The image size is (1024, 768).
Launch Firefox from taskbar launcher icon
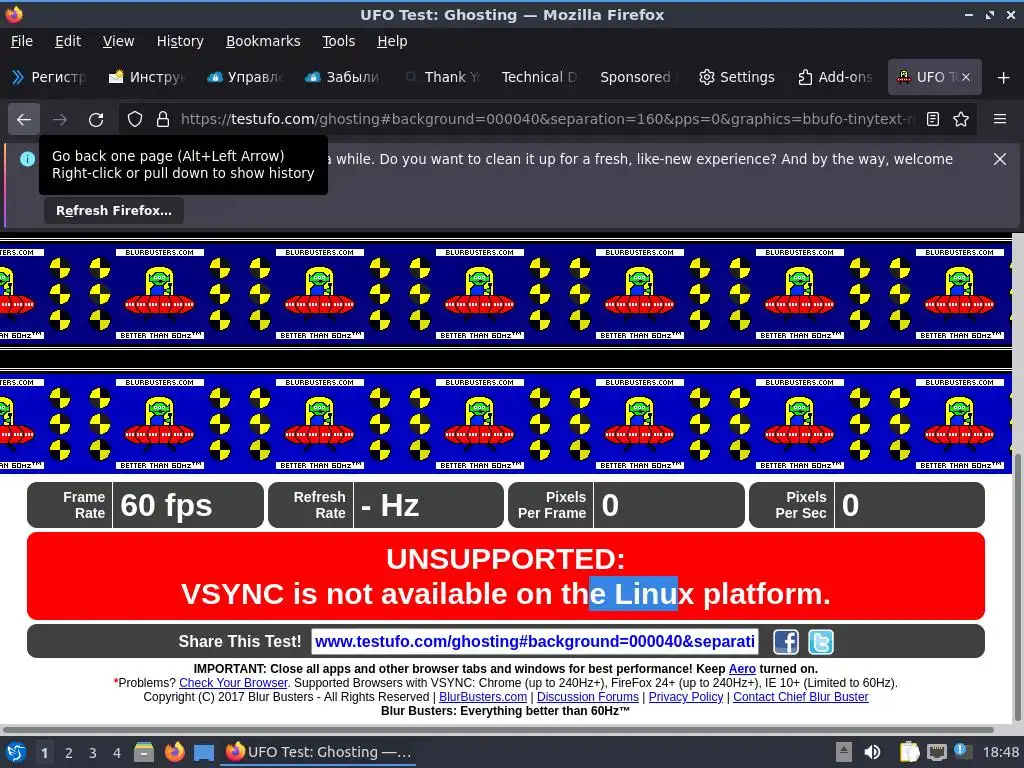[174, 752]
